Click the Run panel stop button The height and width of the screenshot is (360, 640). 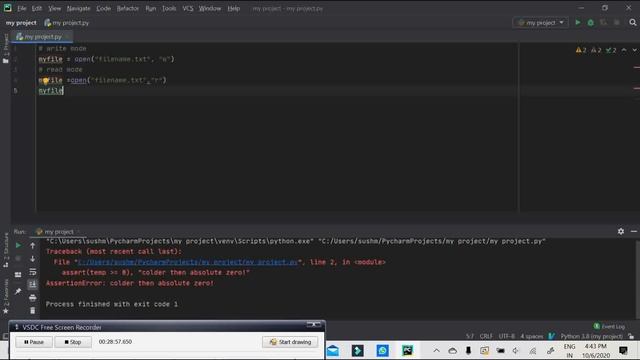click(18, 259)
